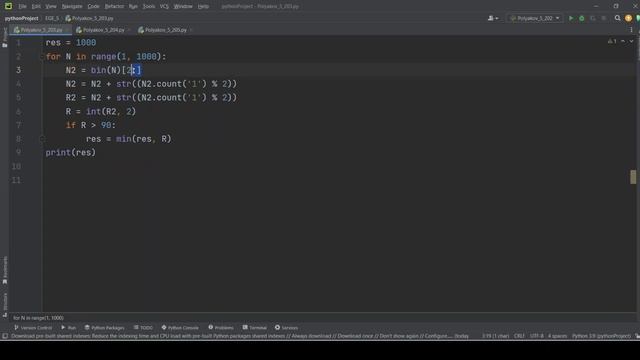The width and height of the screenshot is (640, 360).
Task: Open the Services tool window
Action: pyautogui.click(x=286, y=328)
